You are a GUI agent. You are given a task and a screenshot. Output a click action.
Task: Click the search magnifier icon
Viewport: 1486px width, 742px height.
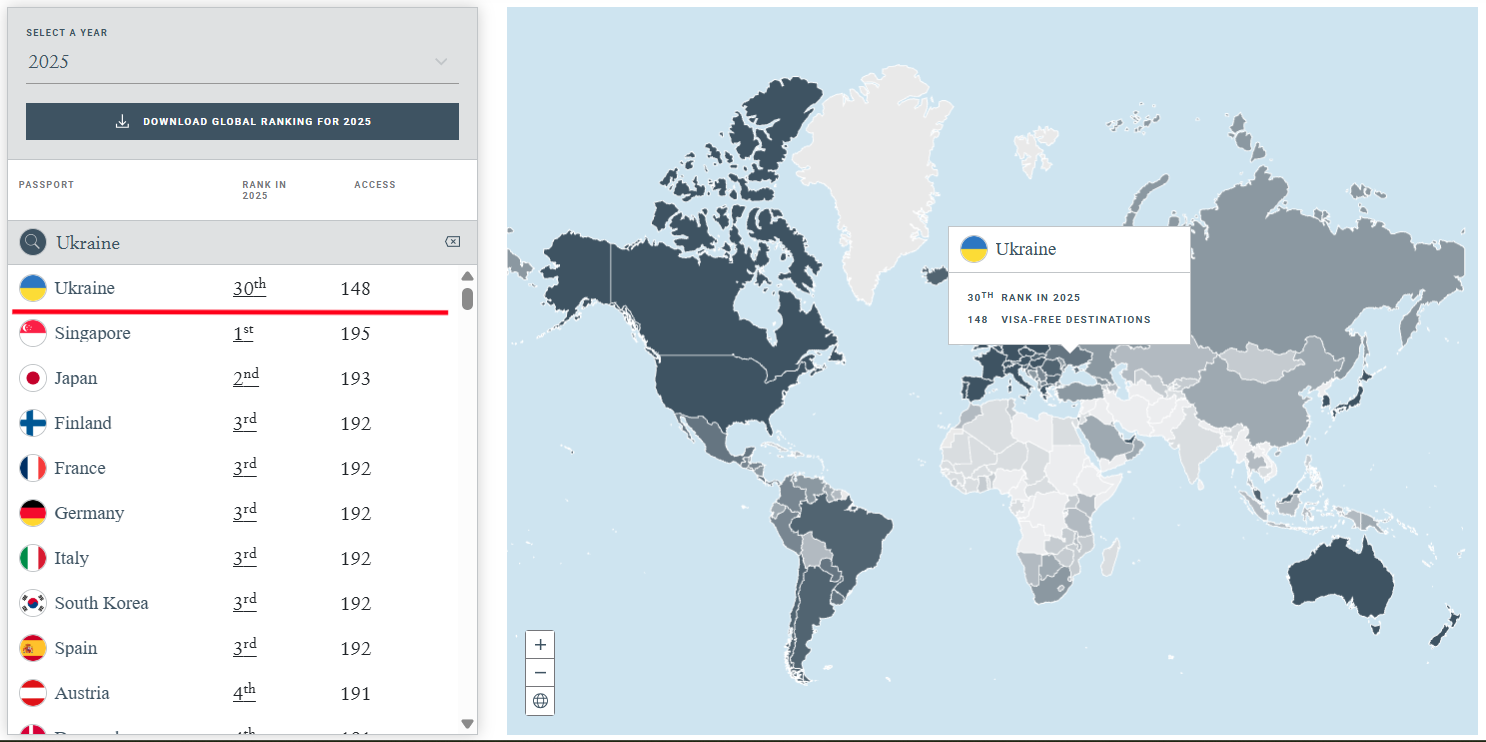click(33, 242)
